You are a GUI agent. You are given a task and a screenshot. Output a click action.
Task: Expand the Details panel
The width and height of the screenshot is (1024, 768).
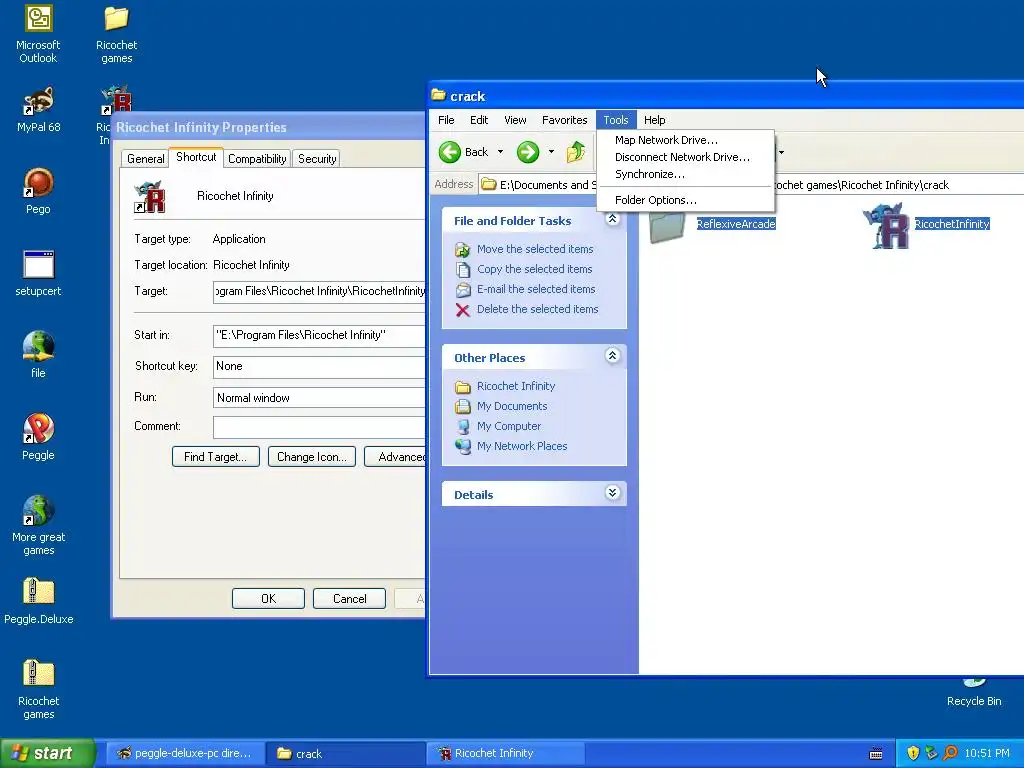612,492
